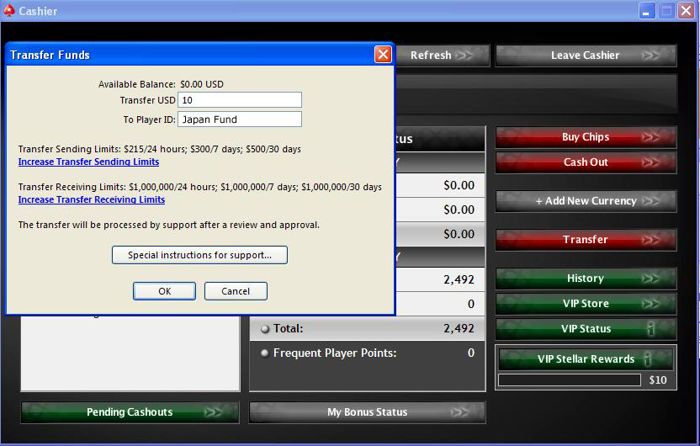Click the bullet beside Frequent Player Points
The image size is (700, 446).
click(x=264, y=353)
